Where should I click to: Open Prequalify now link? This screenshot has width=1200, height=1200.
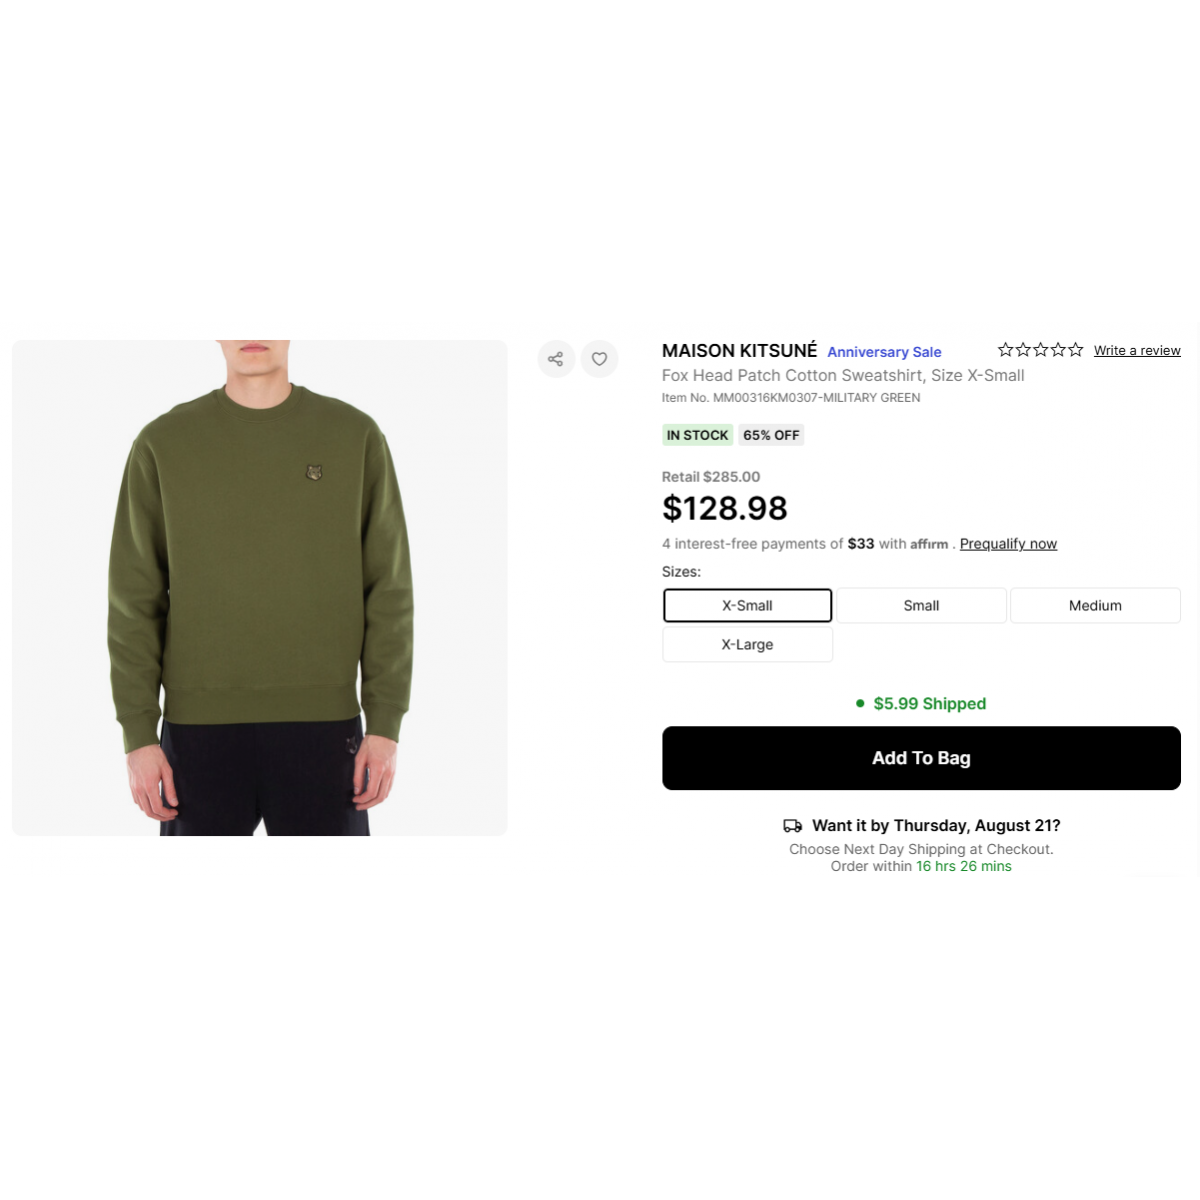click(1008, 544)
